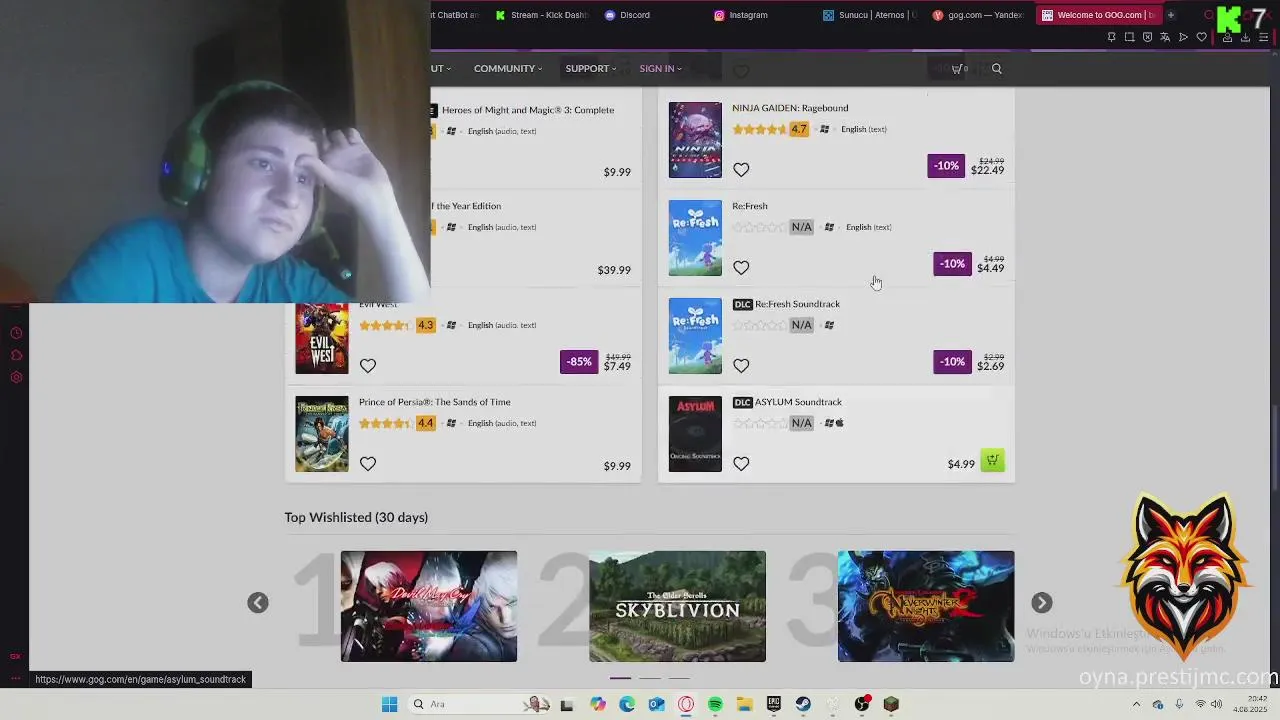Go to next Top Wishlisted slide
The width and height of the screenshot is (1280, 720).
click(x=1042, y=602)
